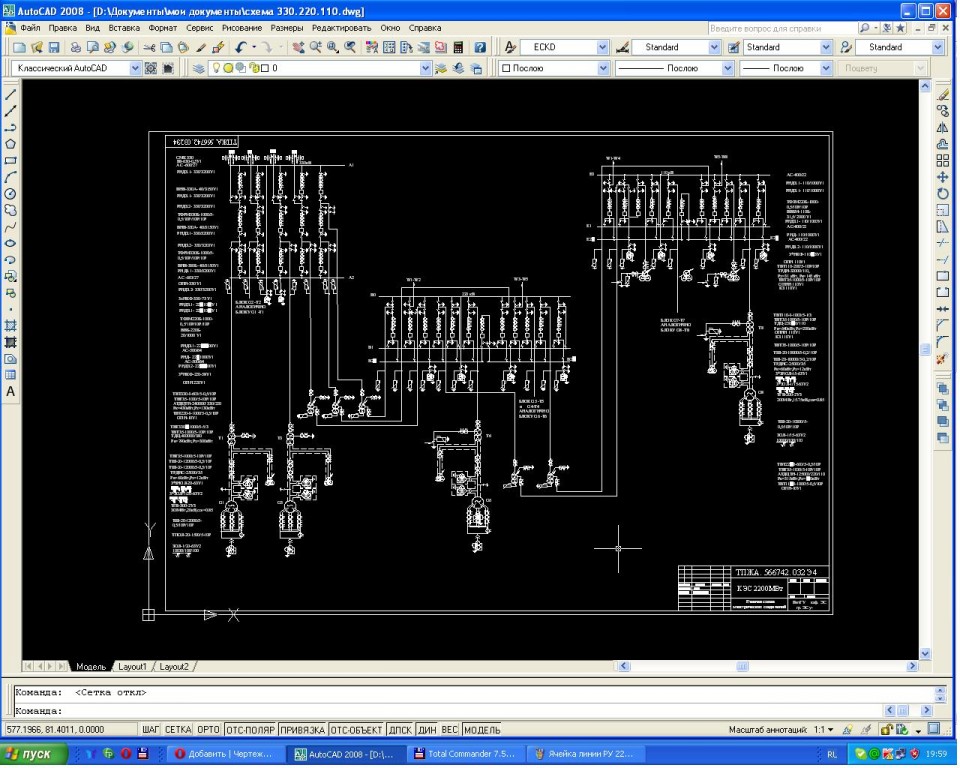960x768 pixels.
Task: Expand the Классический AutoCAD workspace dropdown
Action: click(x=135, y=69)
